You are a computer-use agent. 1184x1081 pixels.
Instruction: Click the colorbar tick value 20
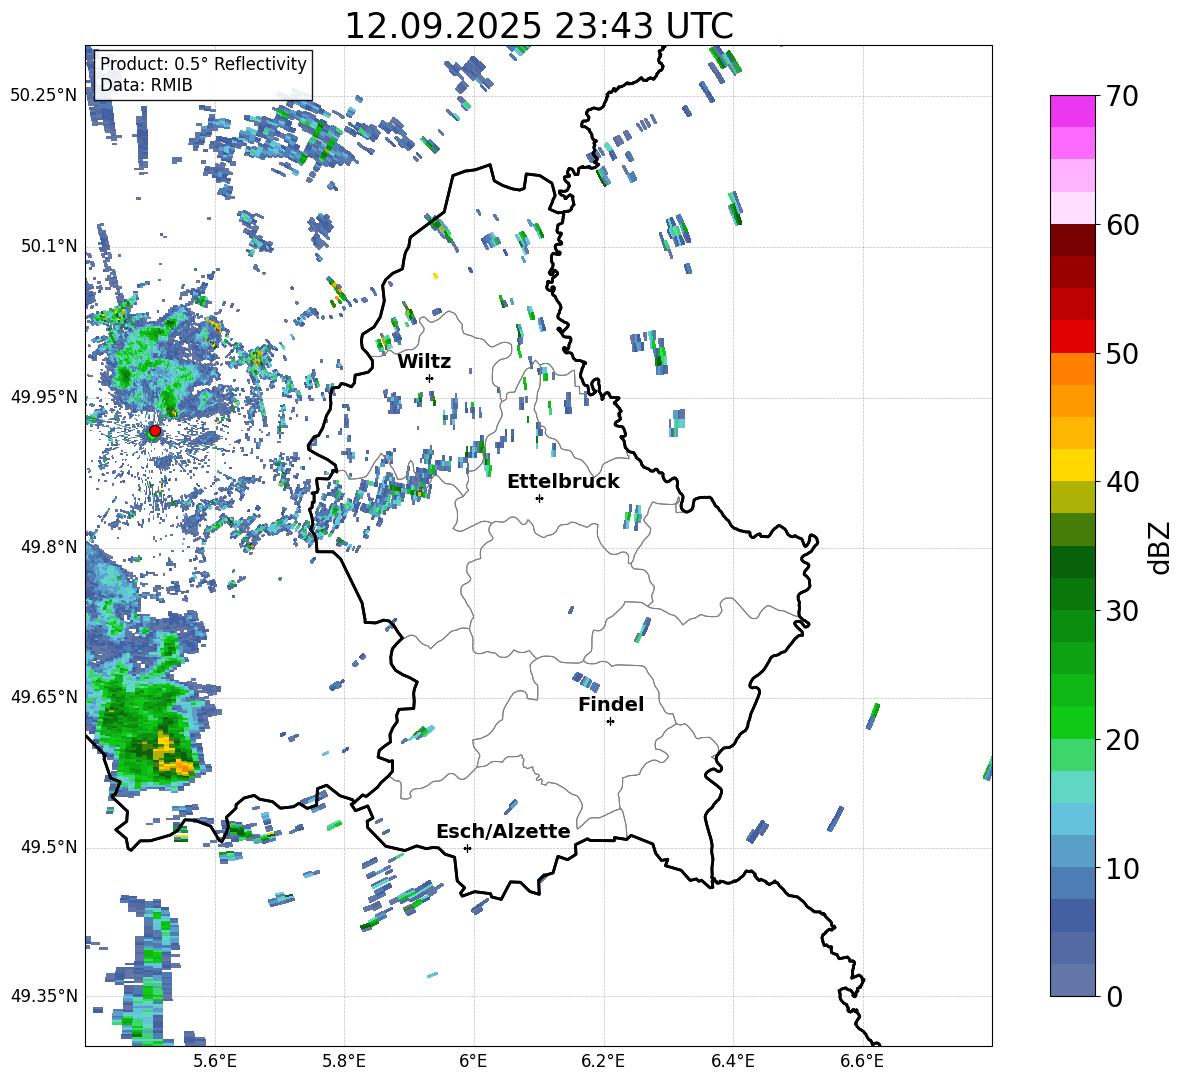pyautogui.click(x=1122, y=740)
